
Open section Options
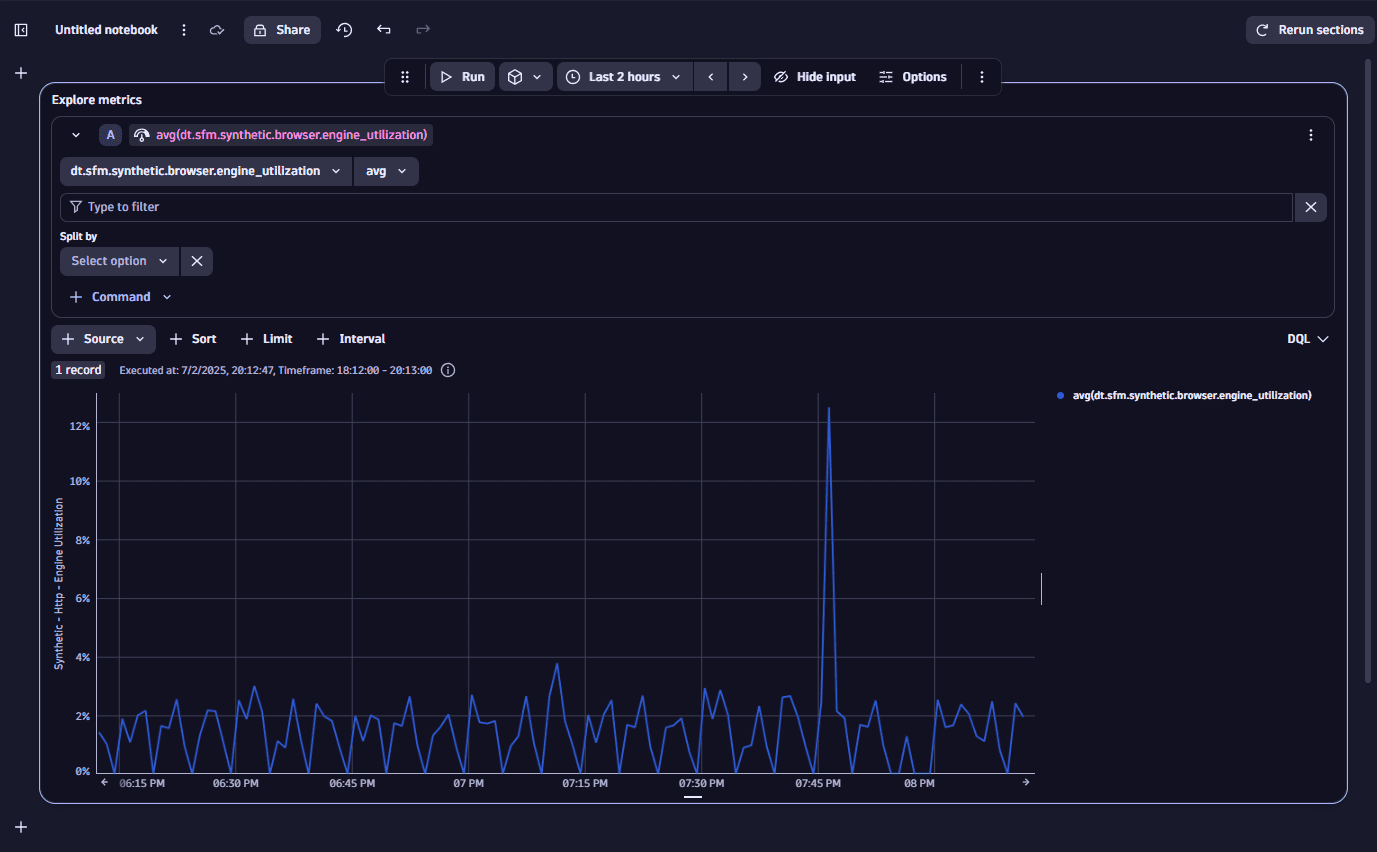[913, 77]
